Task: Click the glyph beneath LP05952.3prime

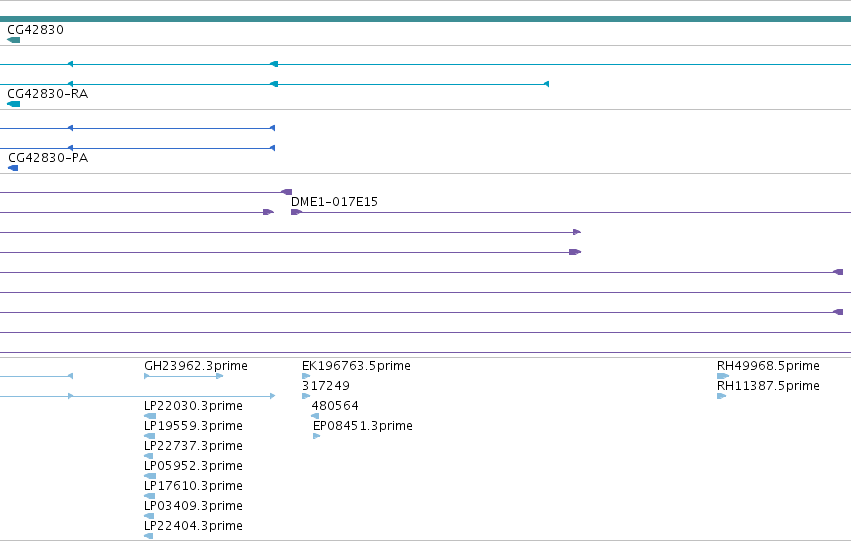Action: click(x=150, y=476)
